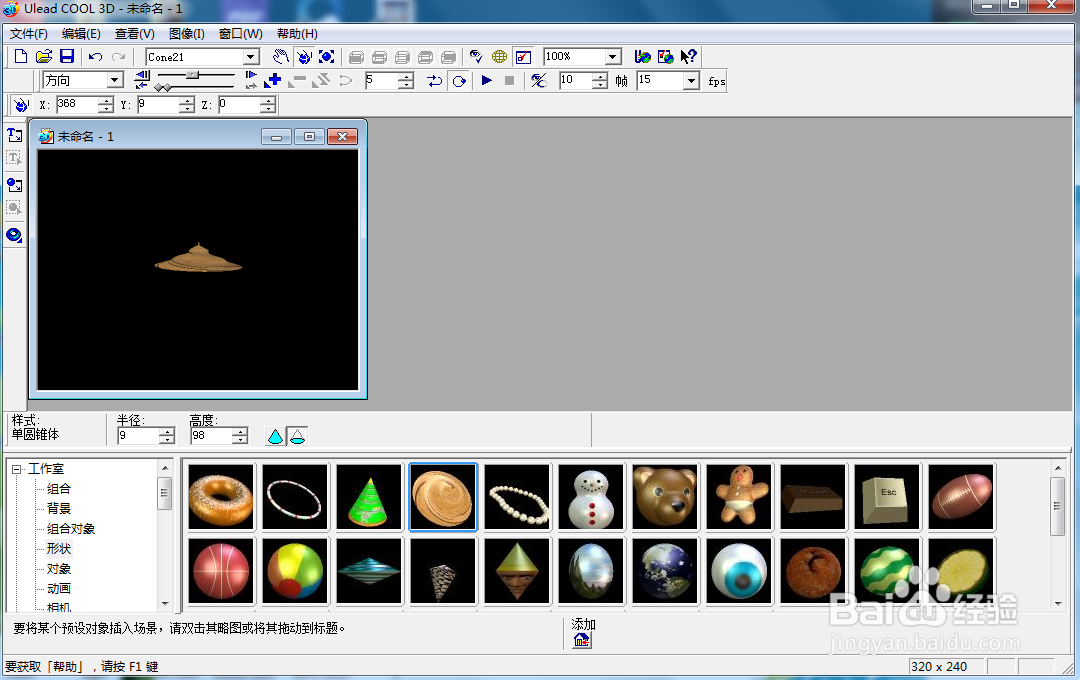Select the Insert text tool in sidebar
Viewport: 1080px width, 680px height.
pos(14,135)
